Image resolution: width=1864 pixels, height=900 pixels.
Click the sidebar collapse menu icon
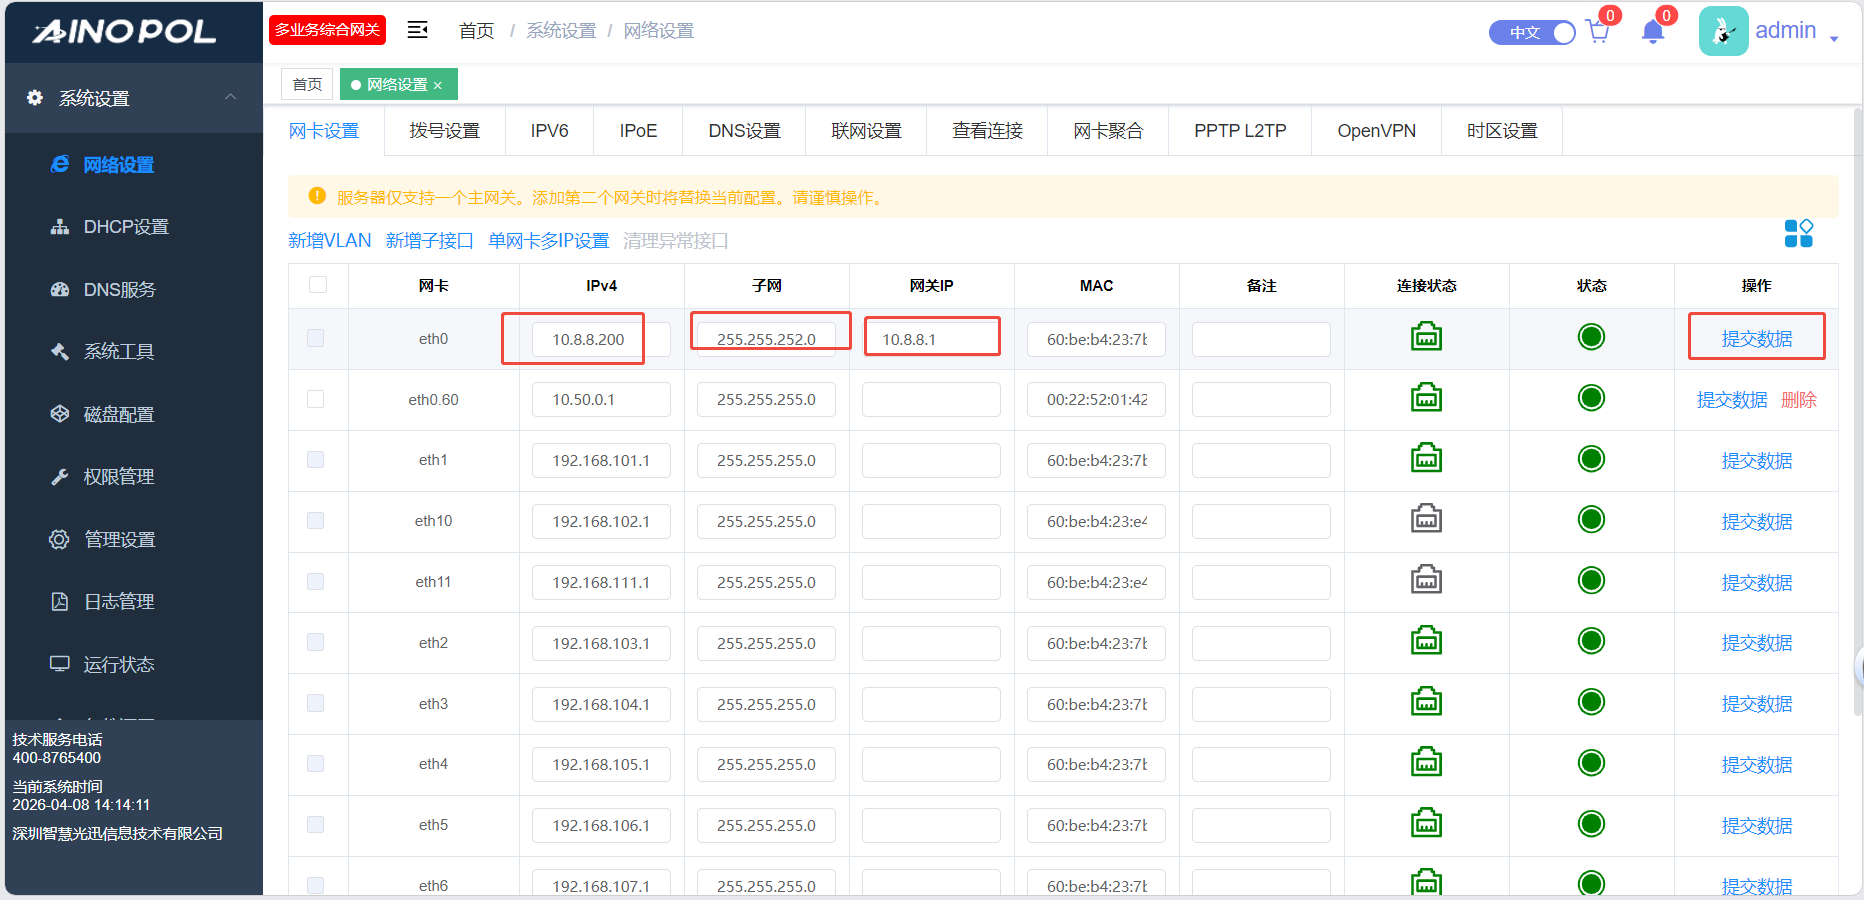pyautogui.click(x=418, y=30)
